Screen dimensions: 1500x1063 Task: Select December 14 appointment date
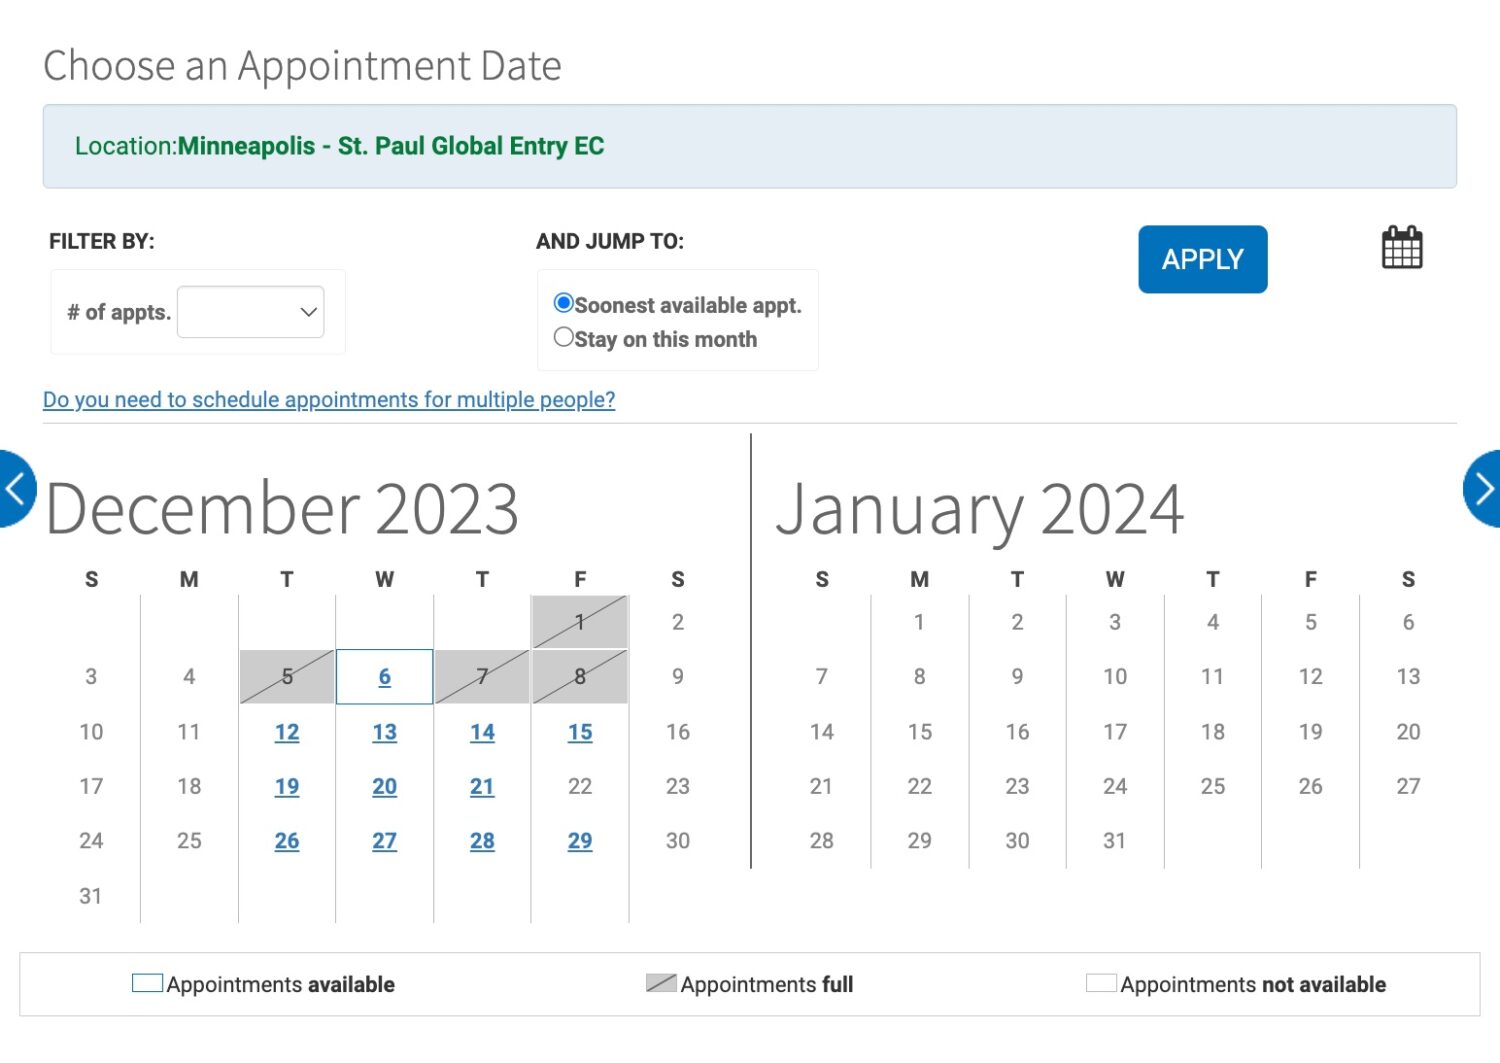pos(482,732)
